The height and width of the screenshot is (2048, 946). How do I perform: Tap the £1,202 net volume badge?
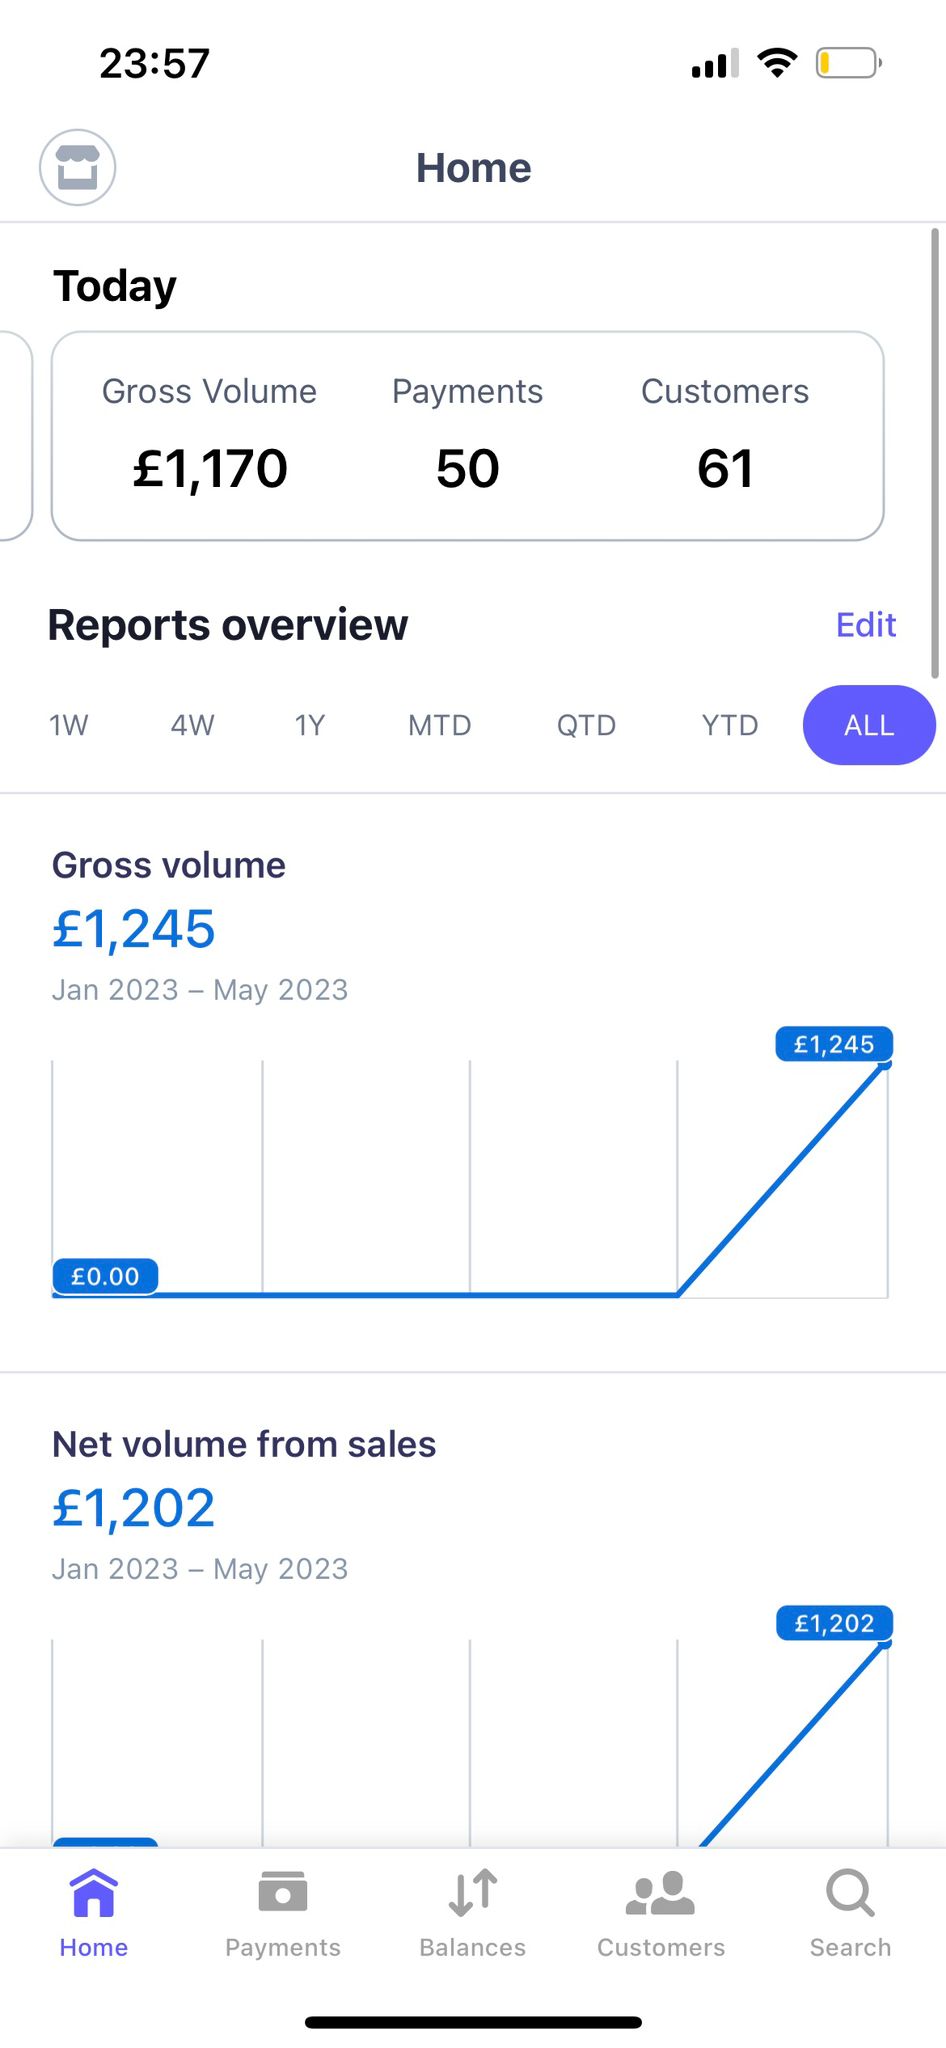click(833, 1622)
